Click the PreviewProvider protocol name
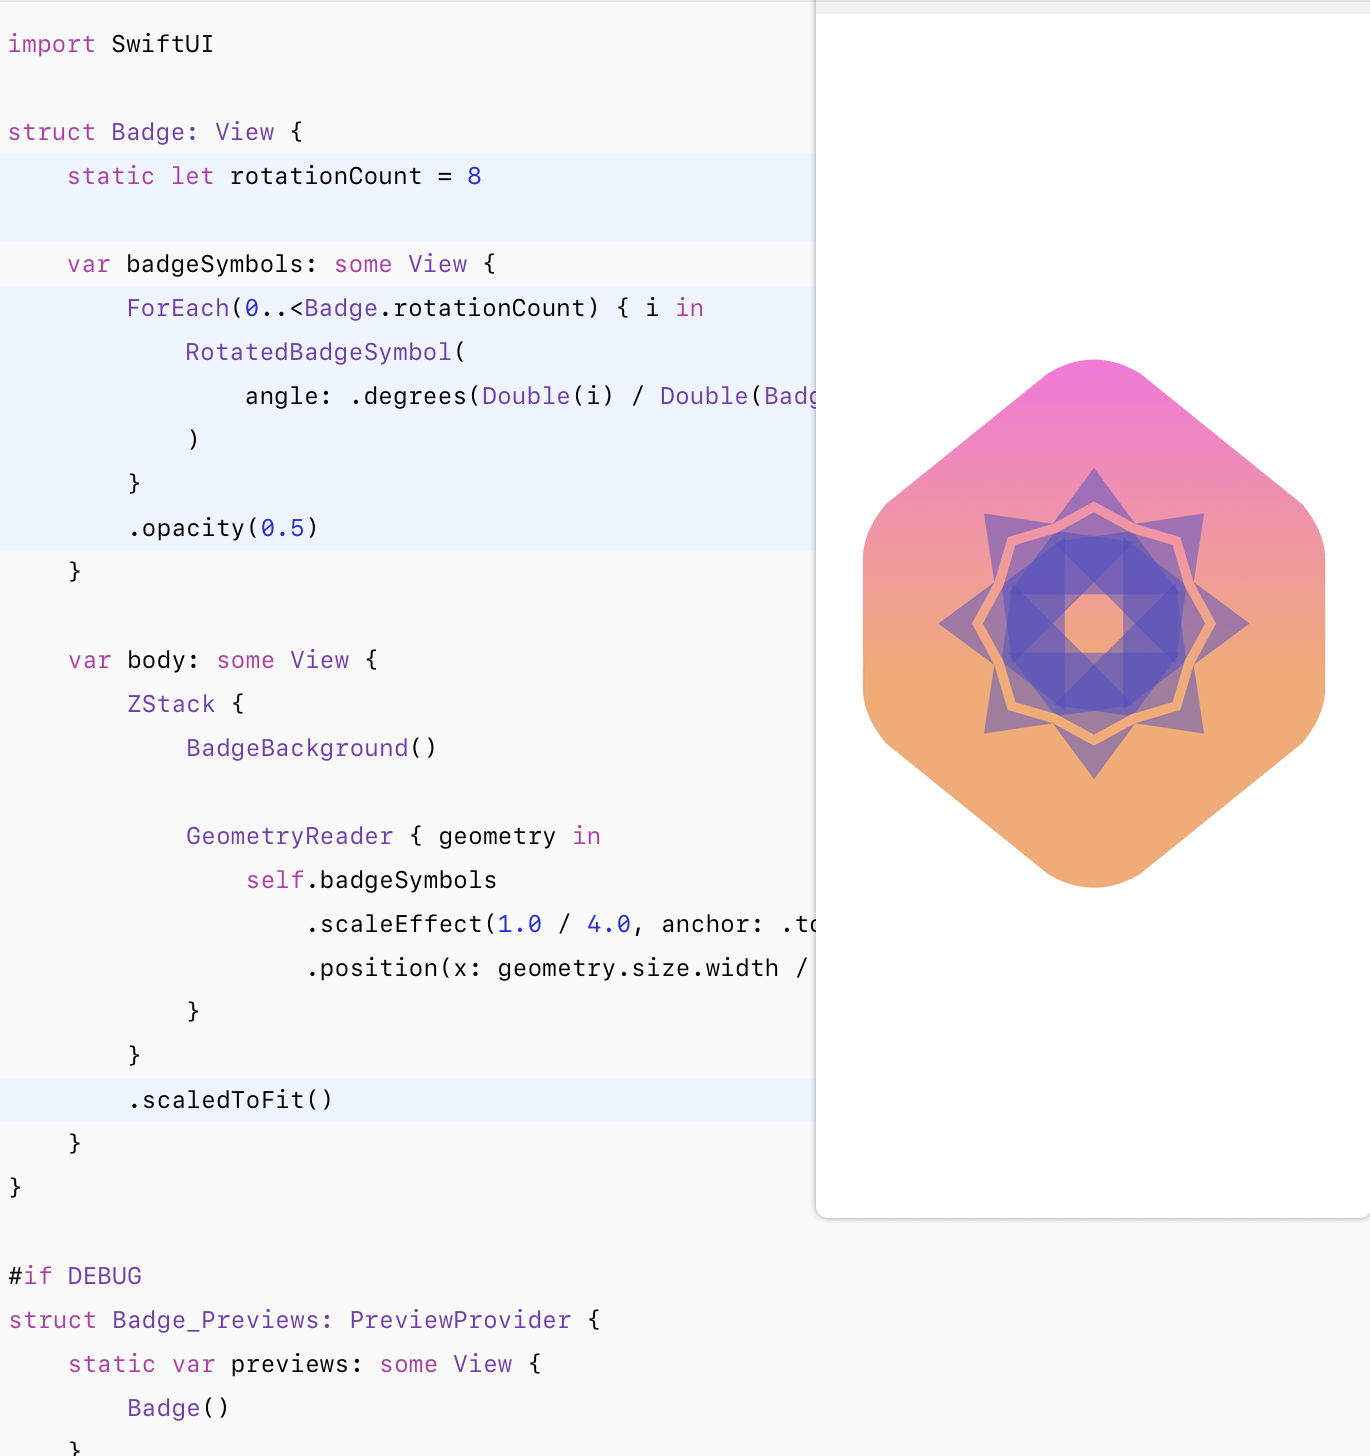The width and height of the screenshot is (1370, 1456). tap(460, 1320)
